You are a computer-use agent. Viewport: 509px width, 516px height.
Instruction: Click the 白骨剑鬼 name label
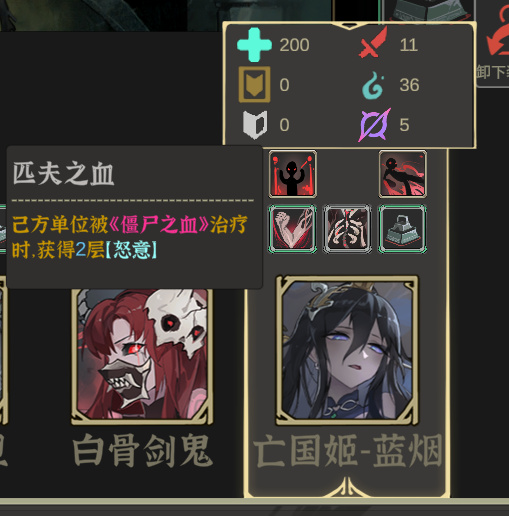pos(142,450)
